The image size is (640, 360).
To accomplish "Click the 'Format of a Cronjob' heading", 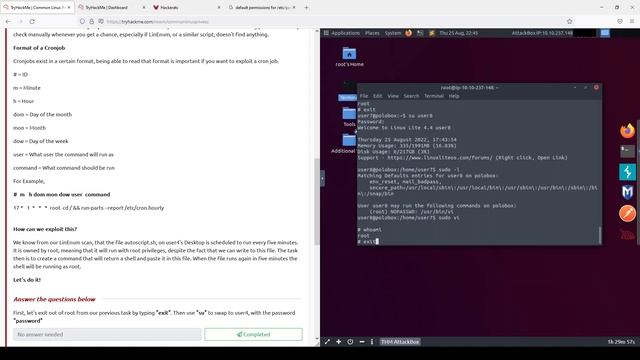I will point(39,48).
